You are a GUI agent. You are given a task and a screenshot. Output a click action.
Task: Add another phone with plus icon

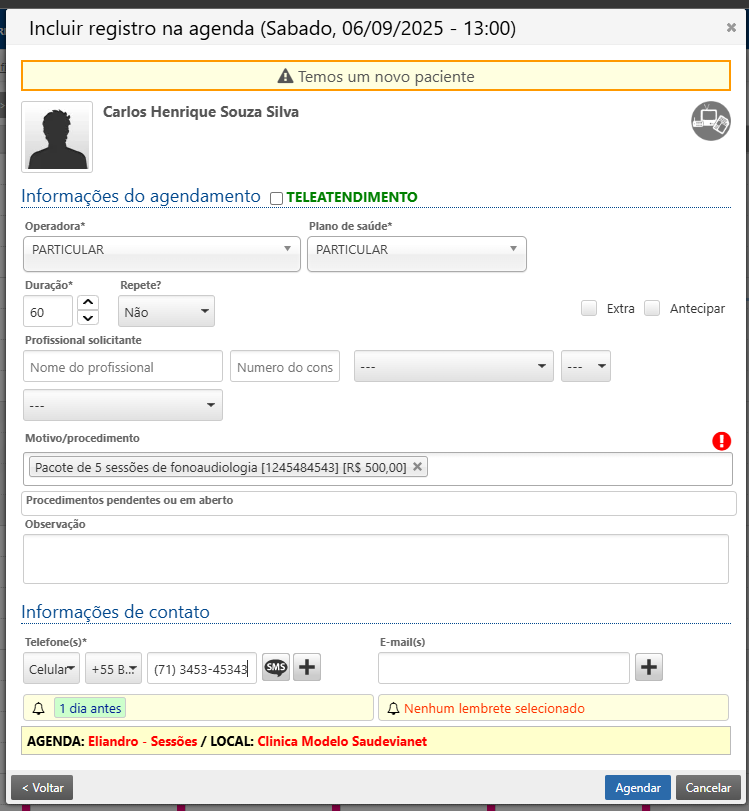307,667
